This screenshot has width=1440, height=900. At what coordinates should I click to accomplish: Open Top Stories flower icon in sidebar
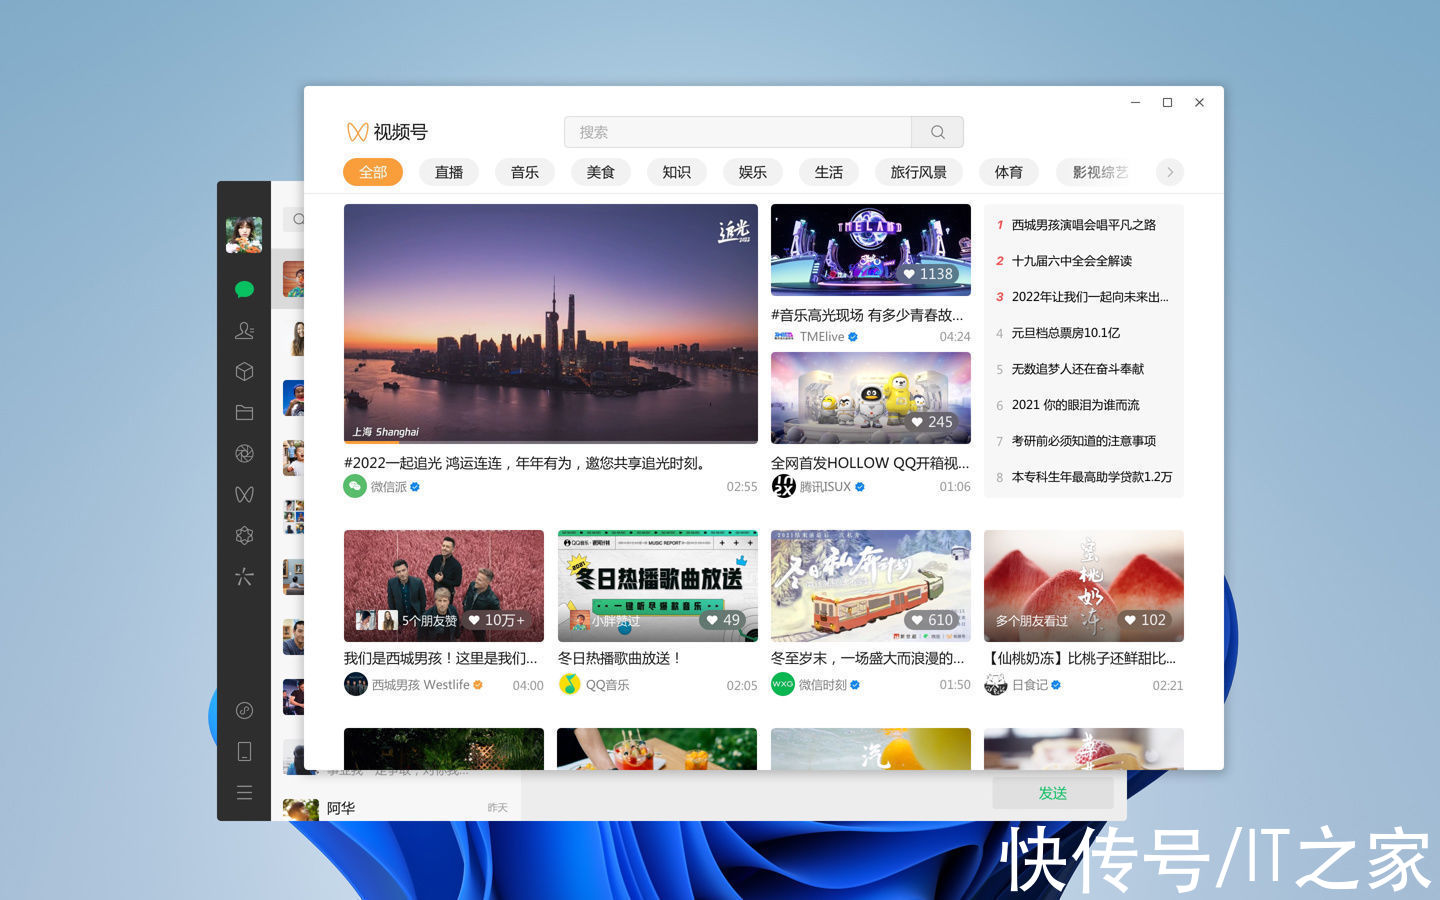click(x=244, y=535)
